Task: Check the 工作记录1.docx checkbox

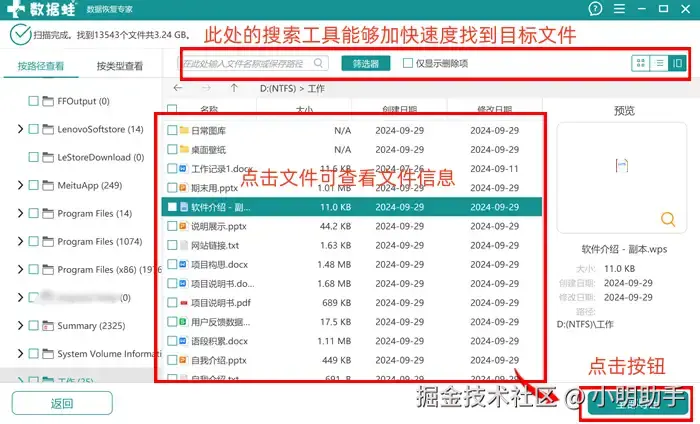Action: tap(172, 169)
